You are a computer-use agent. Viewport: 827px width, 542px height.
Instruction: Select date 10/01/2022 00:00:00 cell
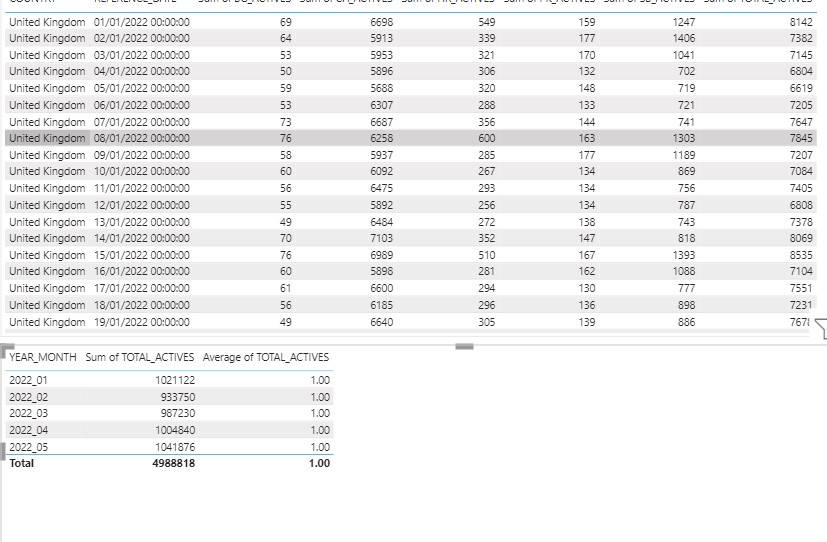pyautogui.click(x=142, y=171)
